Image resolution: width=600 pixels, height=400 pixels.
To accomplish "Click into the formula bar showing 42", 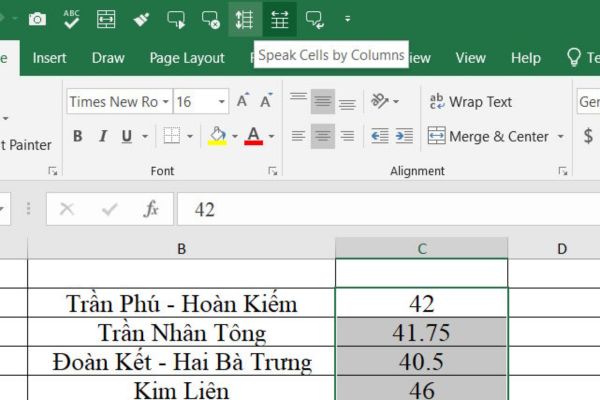I will (388, 209).
